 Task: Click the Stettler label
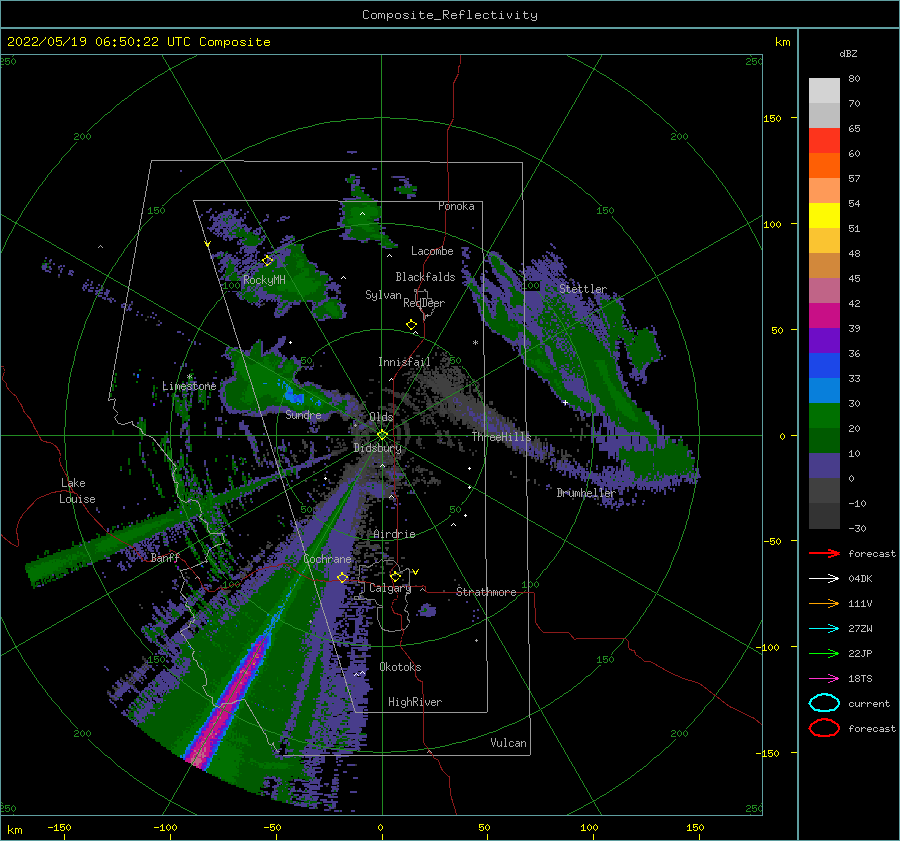tap(583, 289)
